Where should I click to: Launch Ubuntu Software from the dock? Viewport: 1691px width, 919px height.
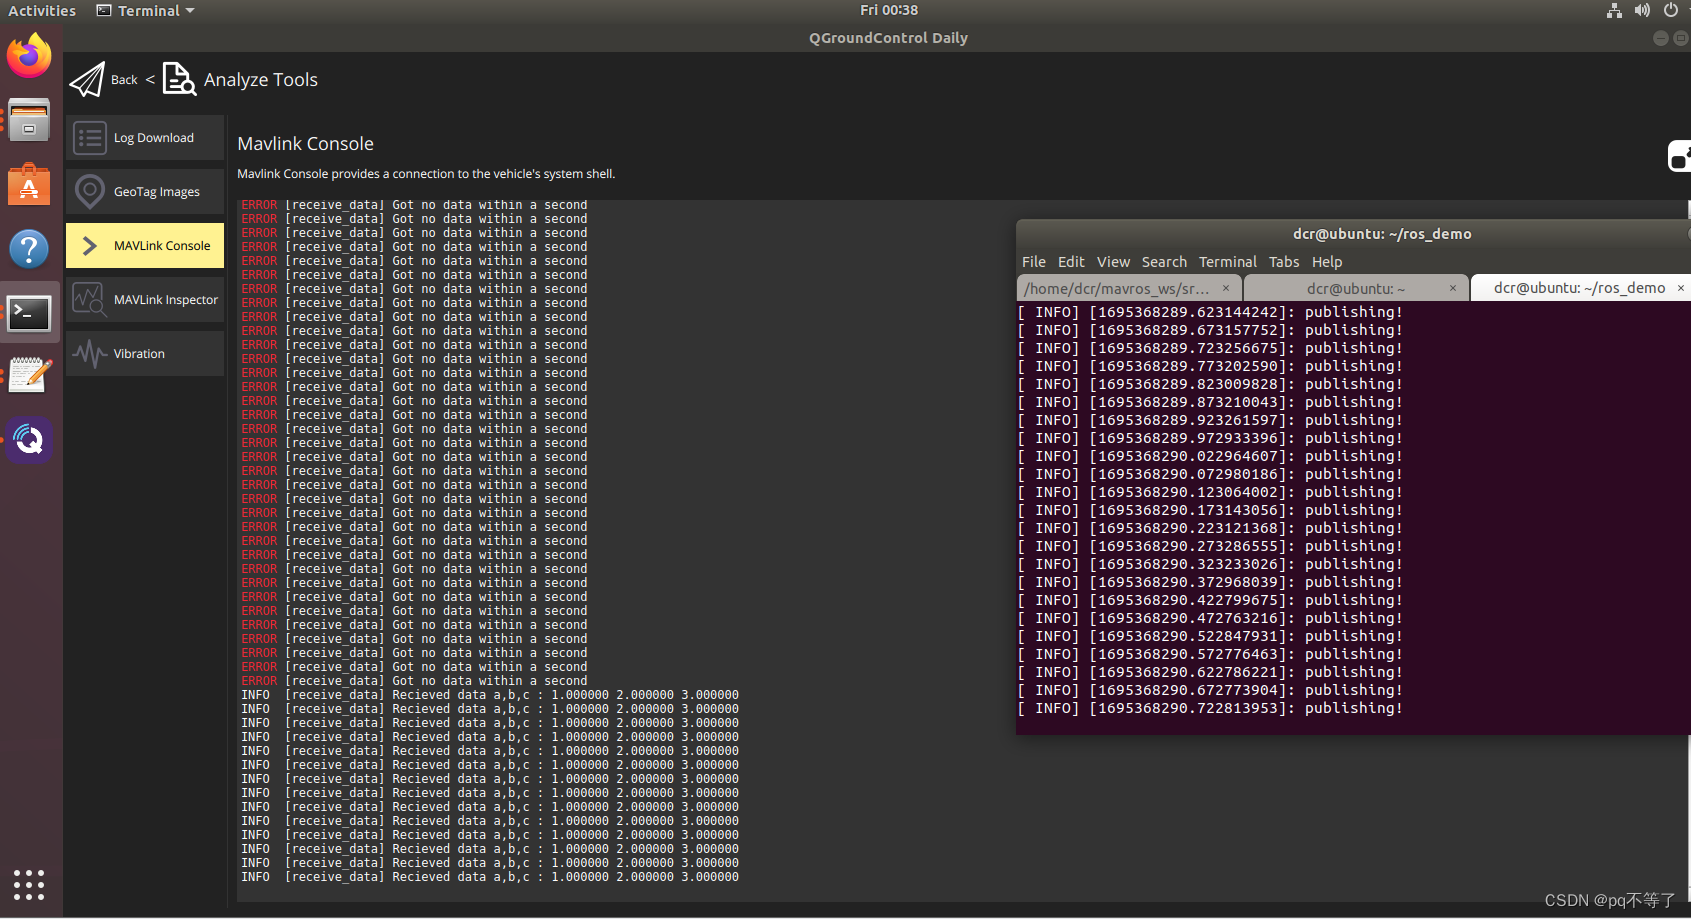point(29,185)
